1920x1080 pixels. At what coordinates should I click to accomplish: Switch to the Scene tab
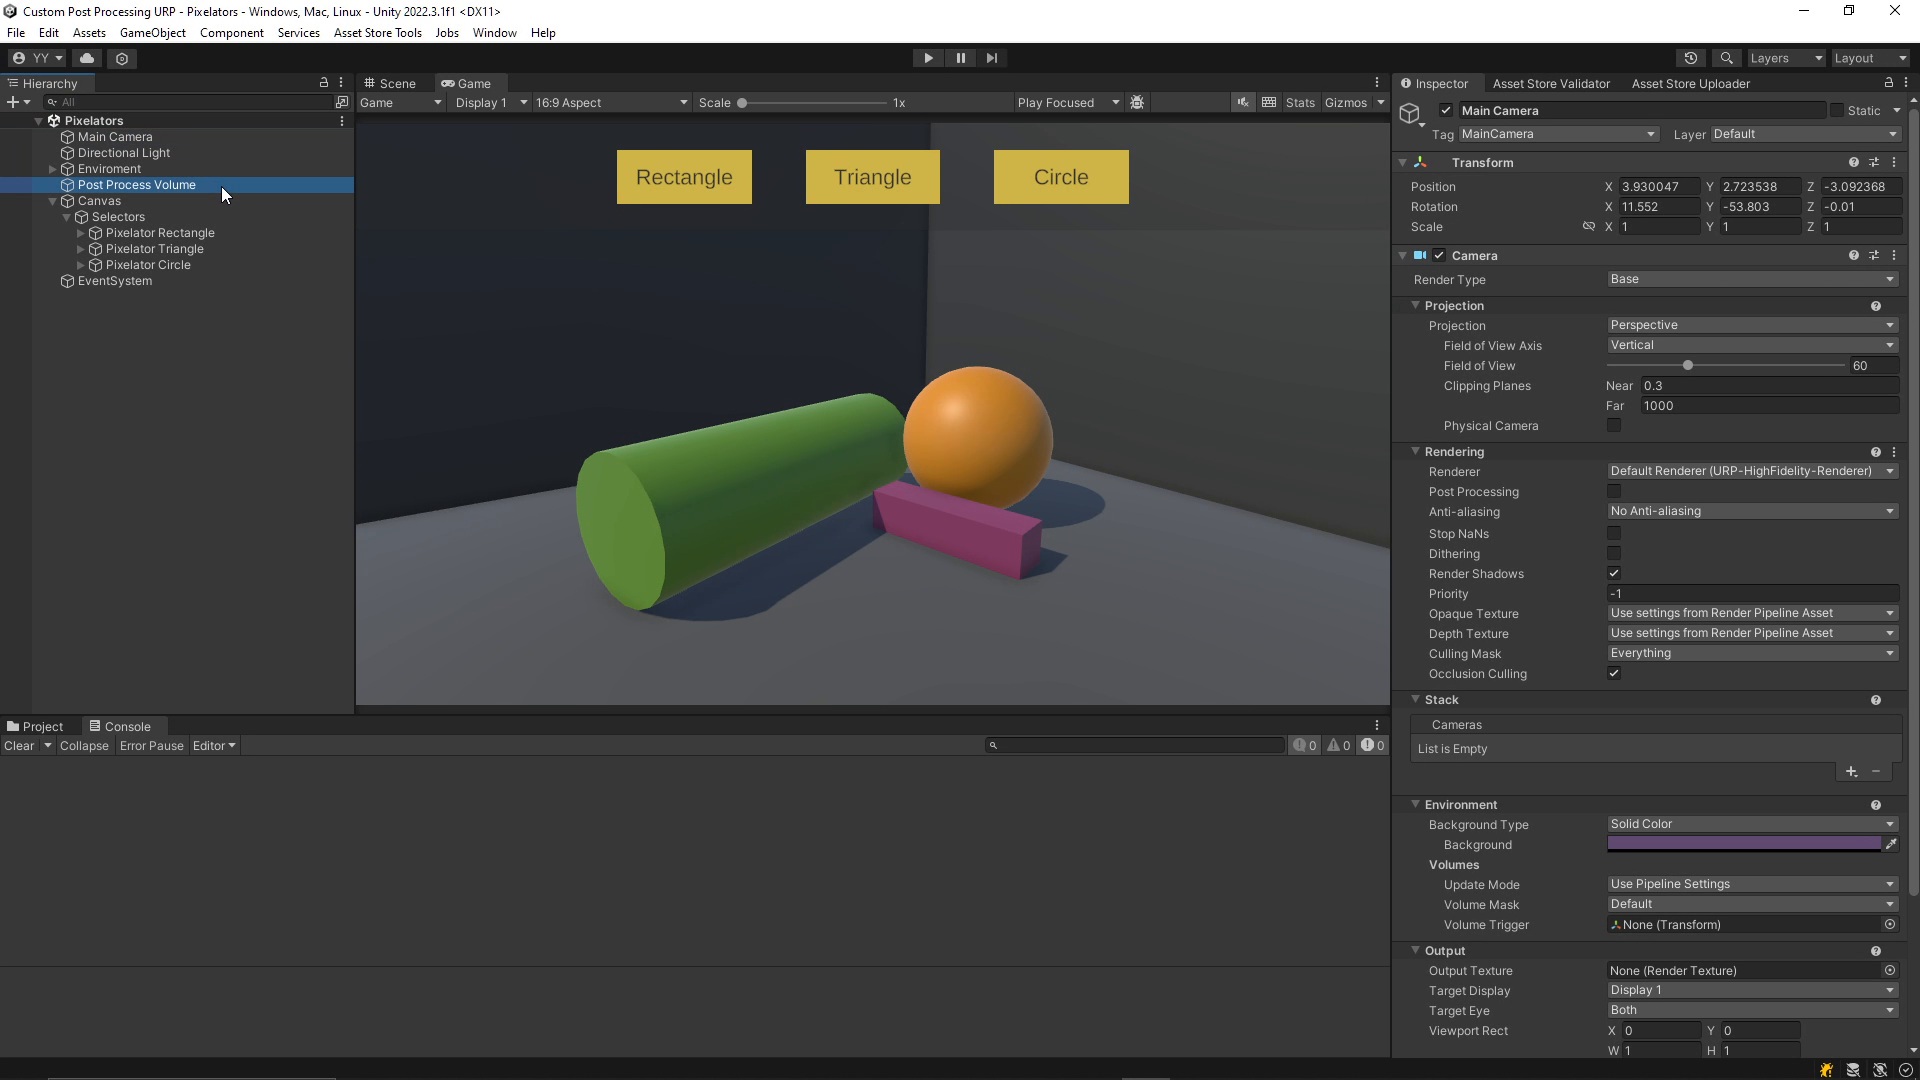click(390, 83)
